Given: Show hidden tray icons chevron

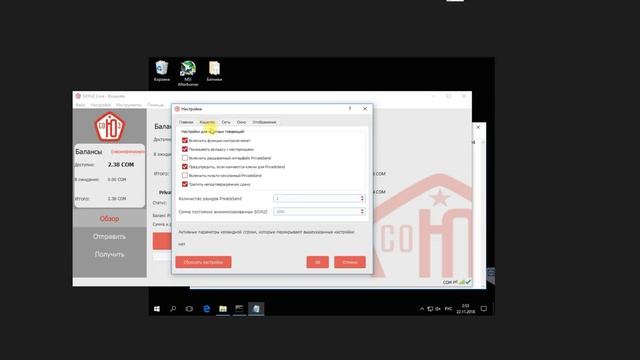Looking at the screenshot, I should (x=422, y=309).
